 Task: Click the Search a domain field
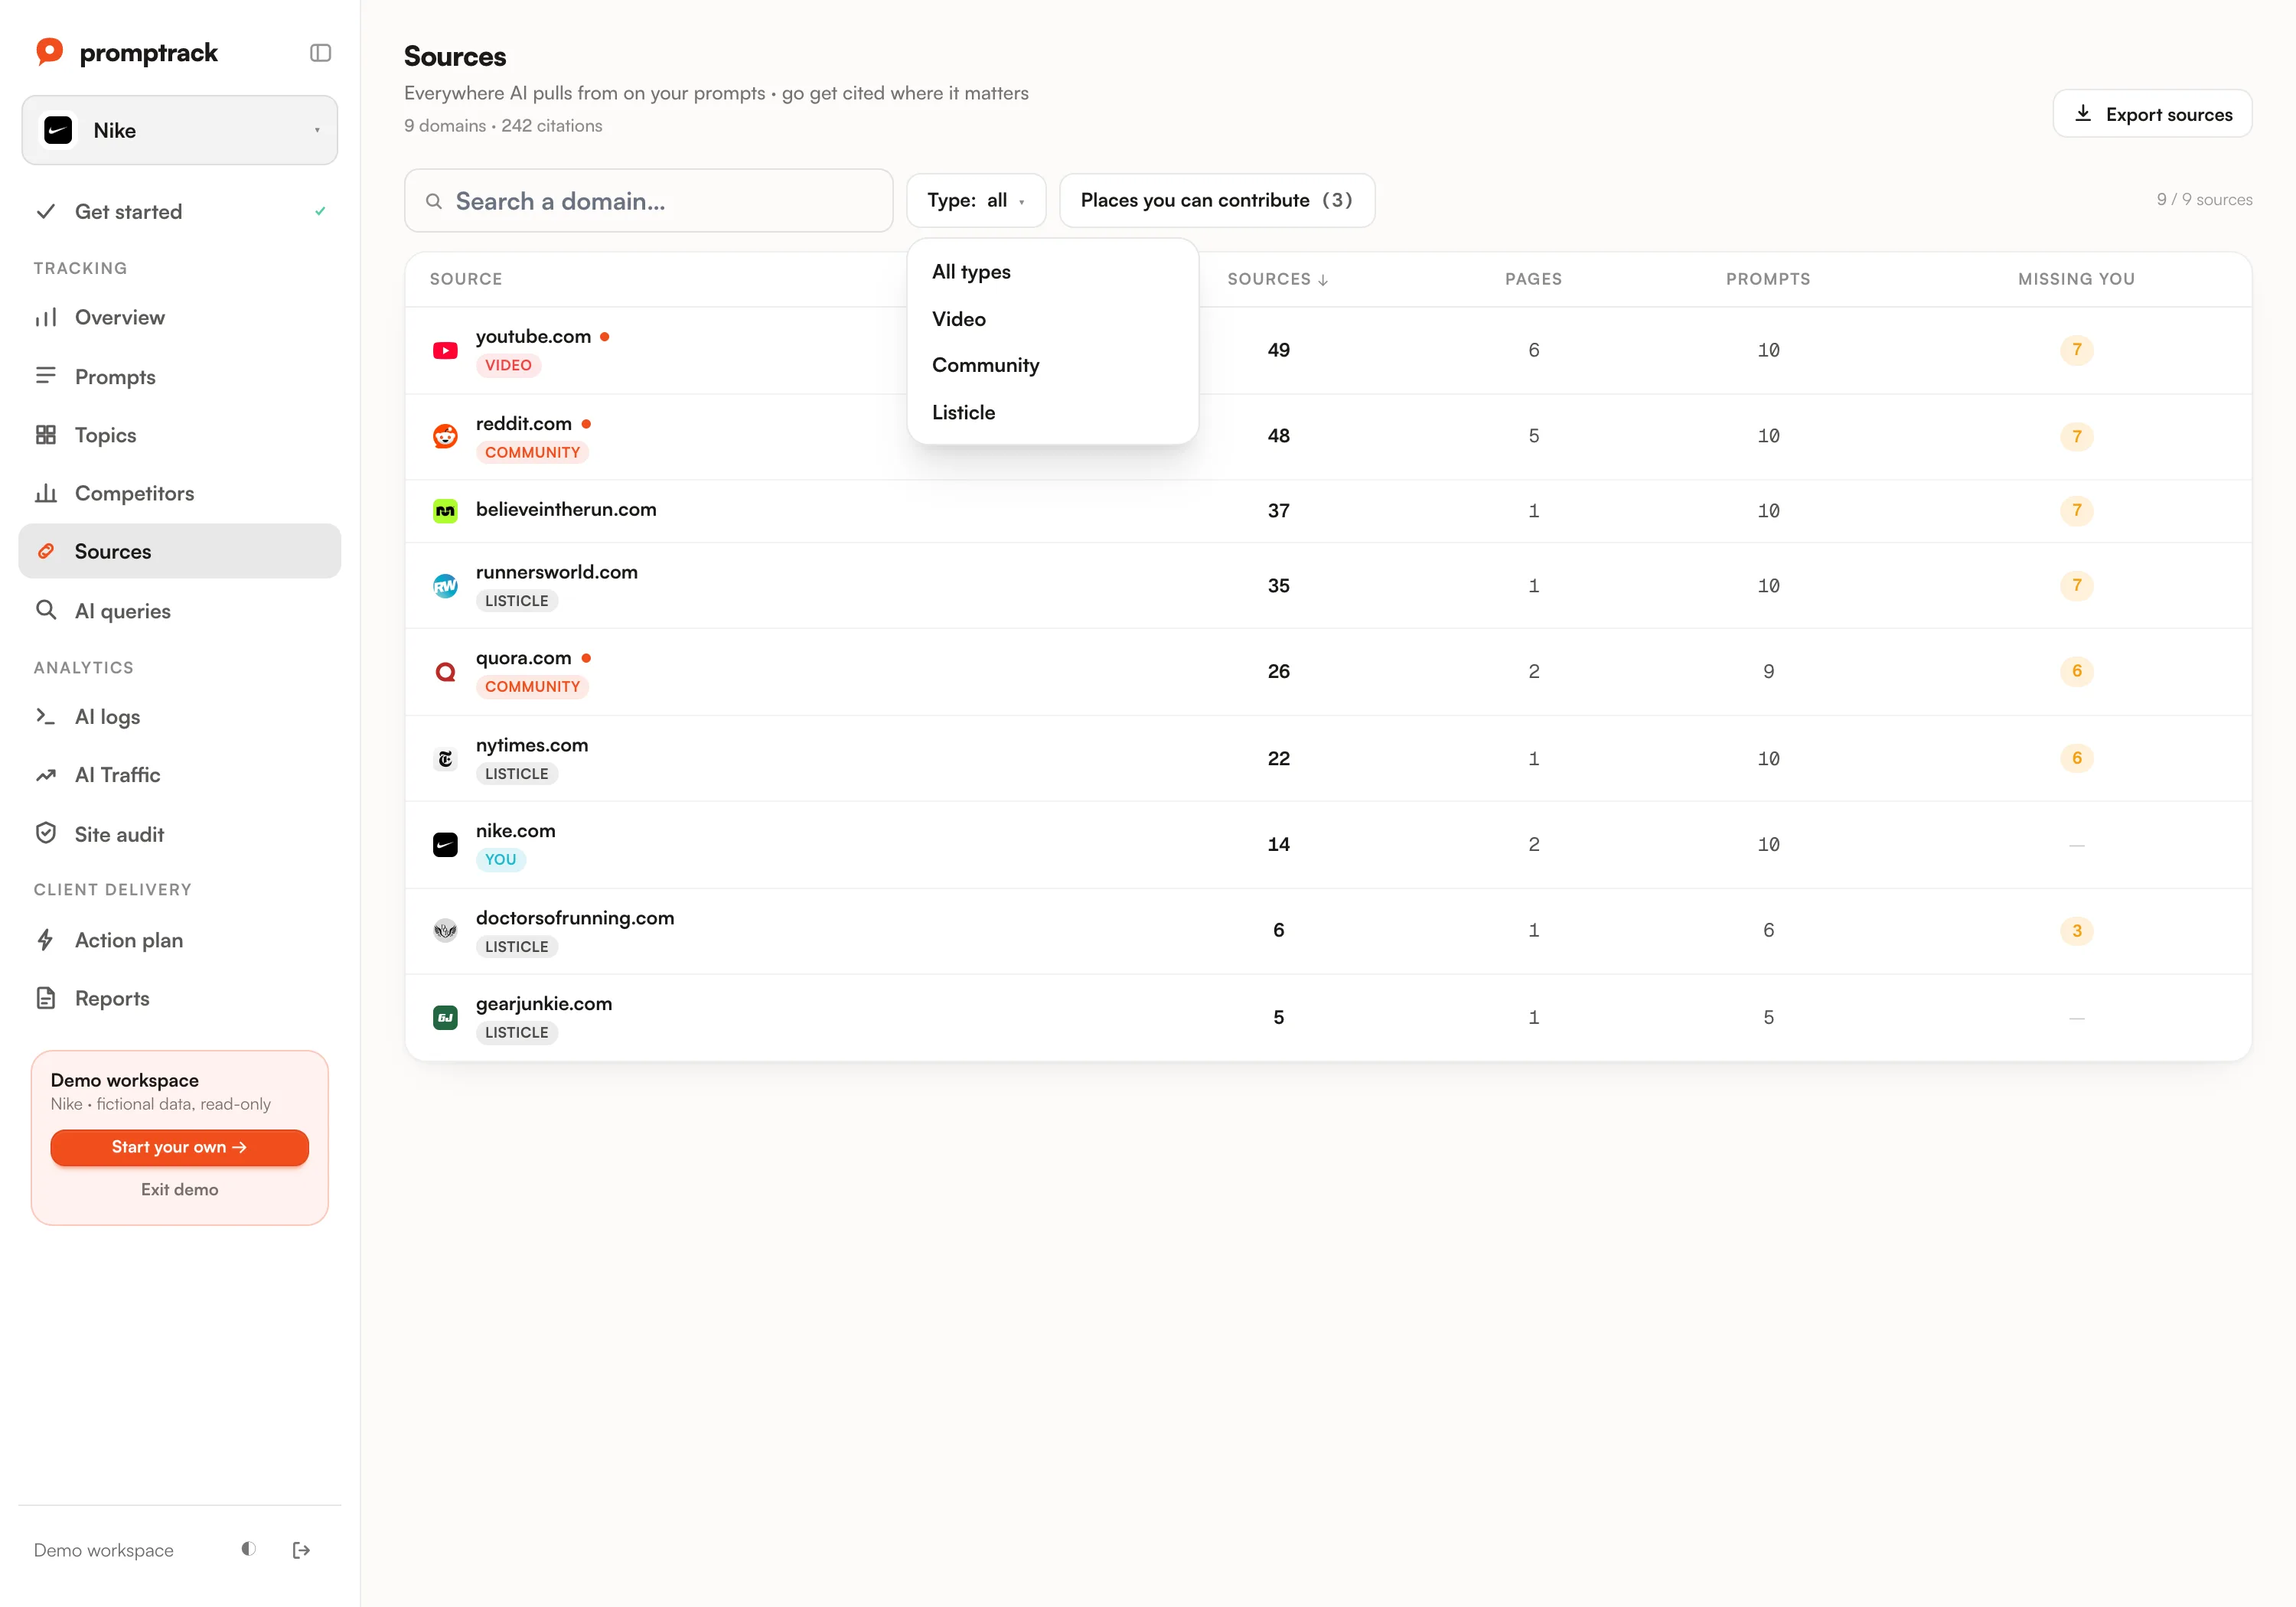(x=648, y=201)
